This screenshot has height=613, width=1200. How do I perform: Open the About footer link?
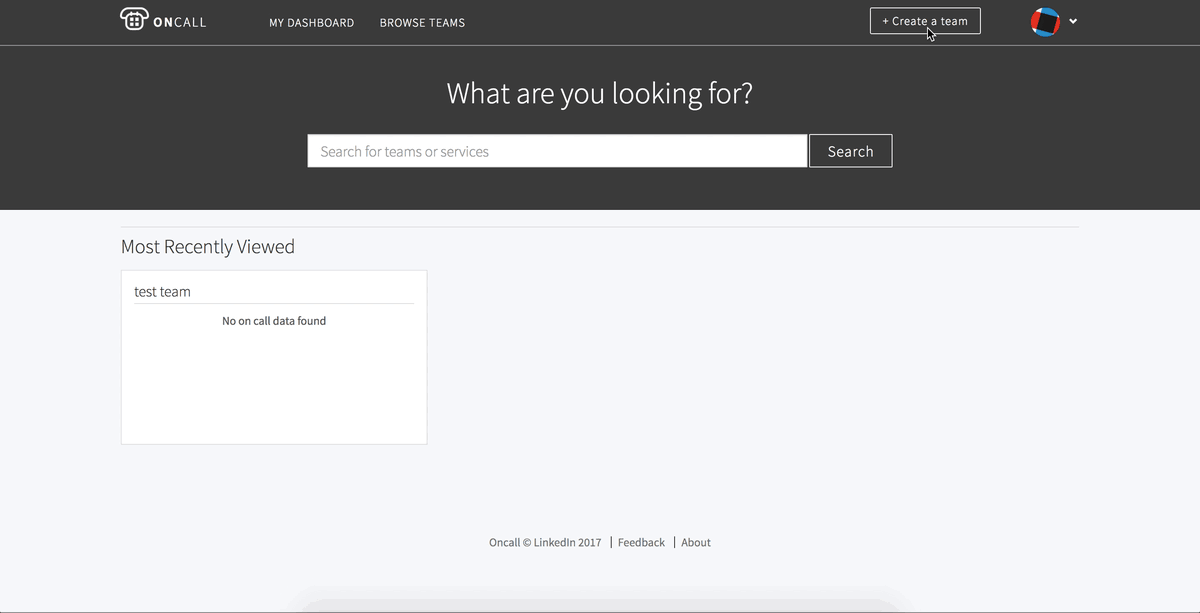pos(696,542)
